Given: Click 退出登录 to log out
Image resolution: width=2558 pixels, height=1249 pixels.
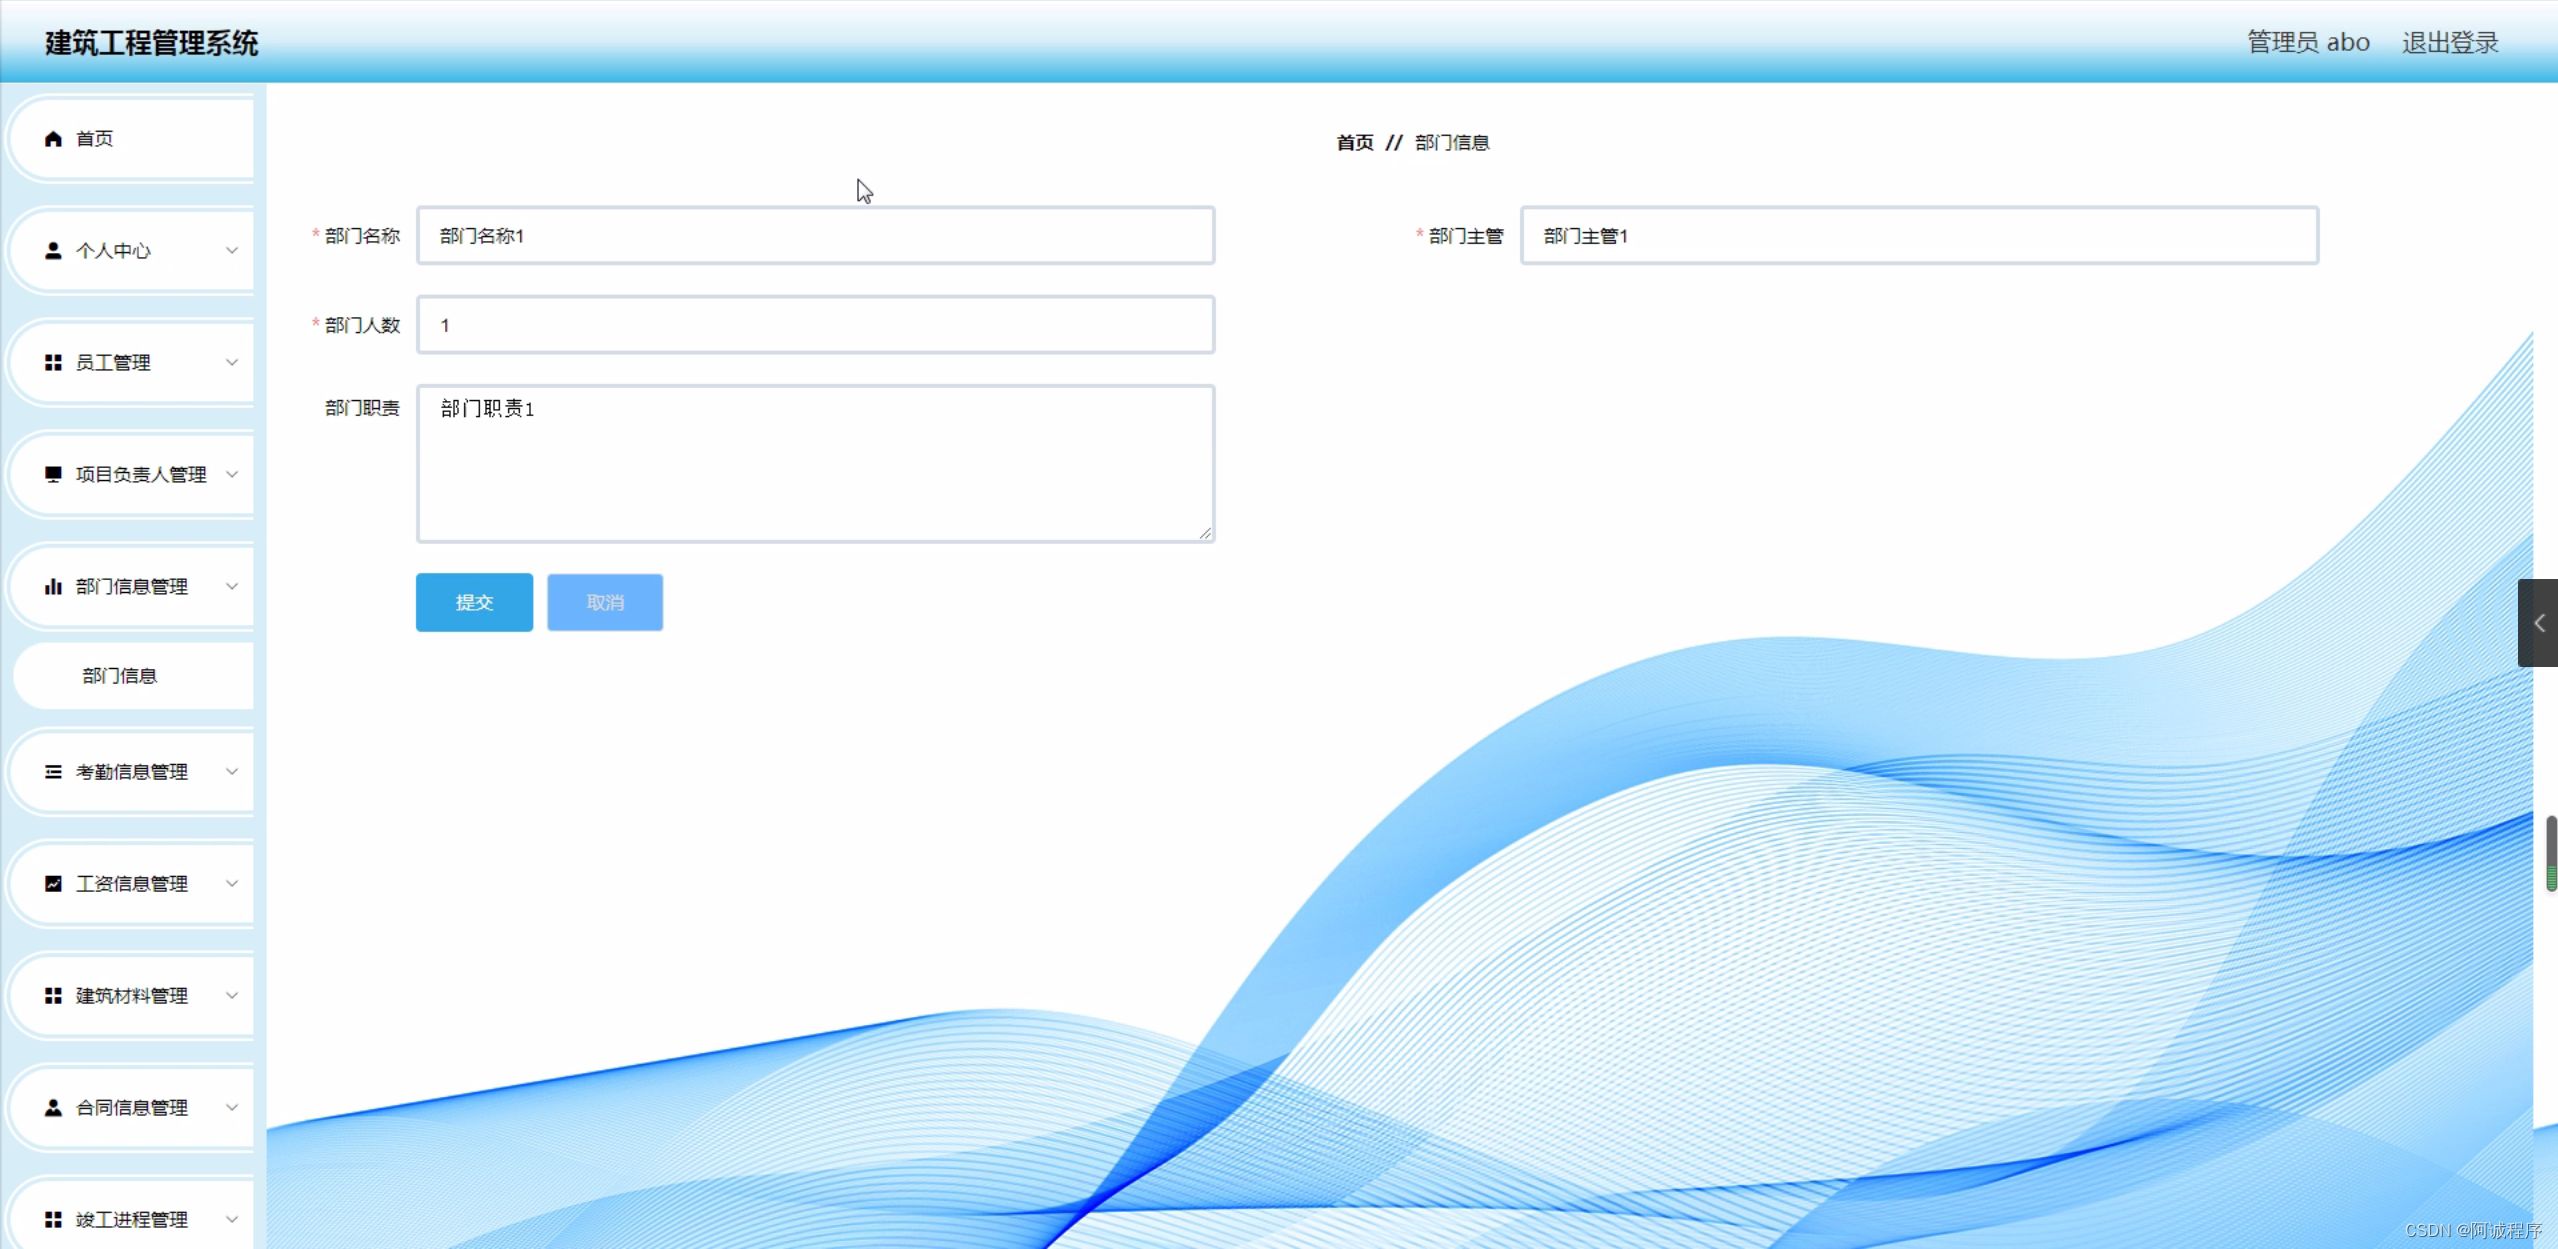Looking at the screenshot, I should coord(2449,43).
